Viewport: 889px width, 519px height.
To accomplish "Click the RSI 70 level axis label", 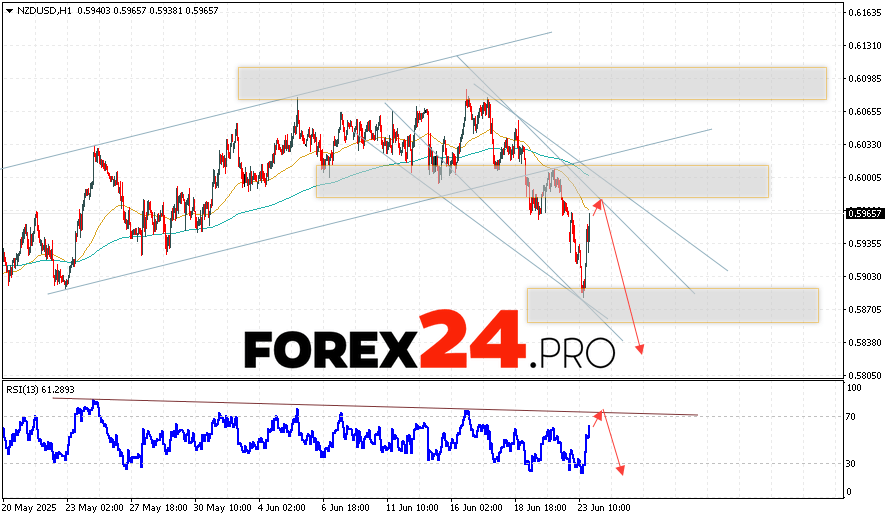I will coord(851,416).
